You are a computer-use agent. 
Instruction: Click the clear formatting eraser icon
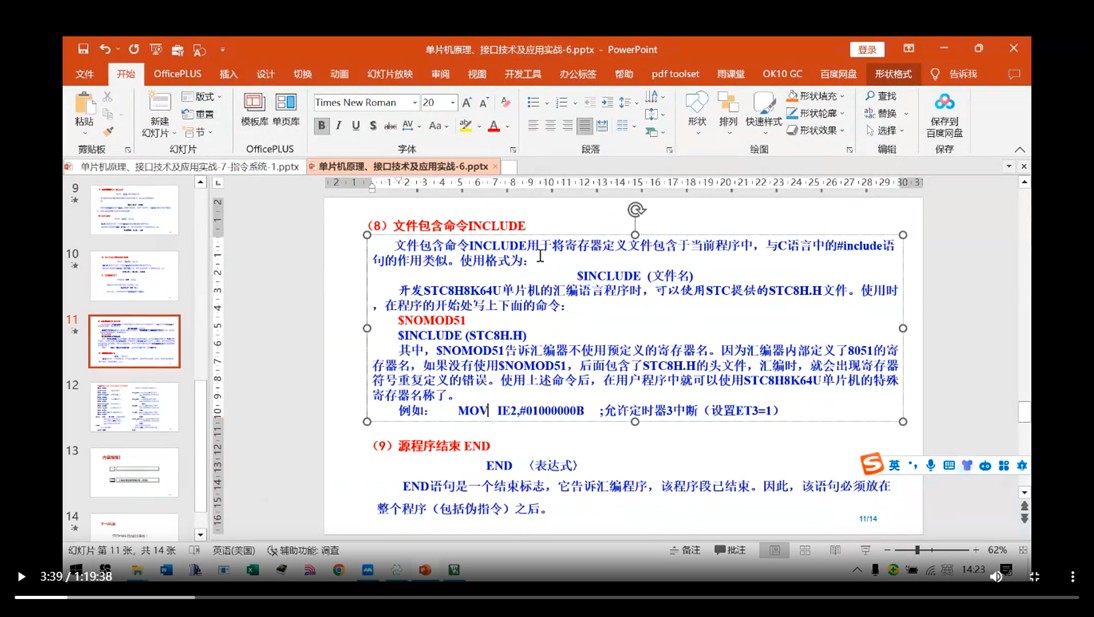(506, 103)
